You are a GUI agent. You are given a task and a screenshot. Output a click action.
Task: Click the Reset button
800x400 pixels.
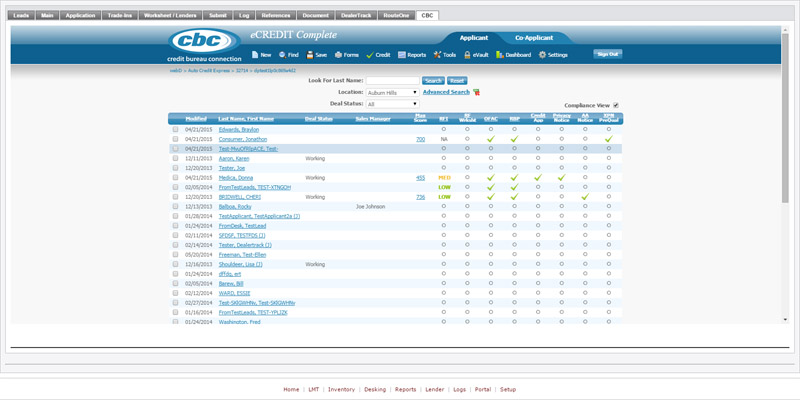click(x=457, y=81)
